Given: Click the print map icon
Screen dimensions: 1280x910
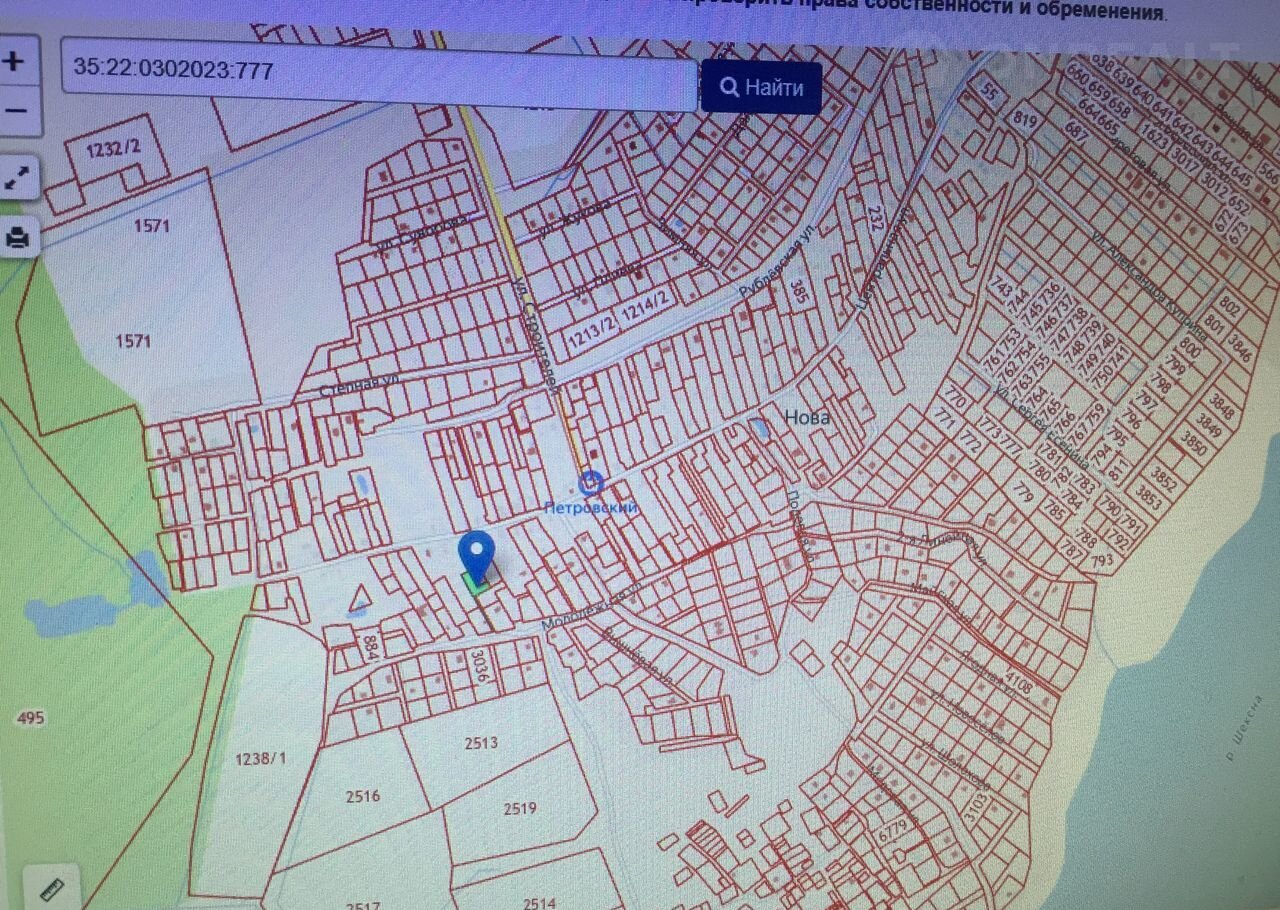Looking at the screenshot, I should point(18,238).
